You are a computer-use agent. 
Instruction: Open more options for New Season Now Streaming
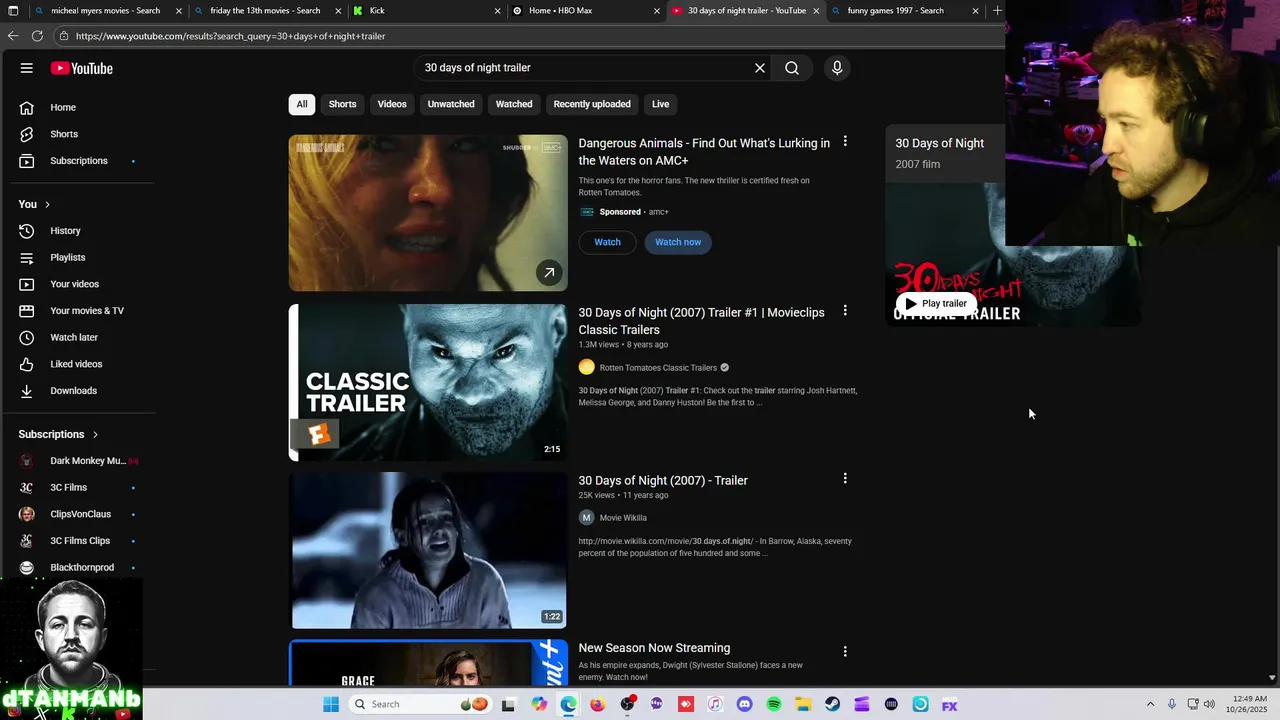(845, 652)
